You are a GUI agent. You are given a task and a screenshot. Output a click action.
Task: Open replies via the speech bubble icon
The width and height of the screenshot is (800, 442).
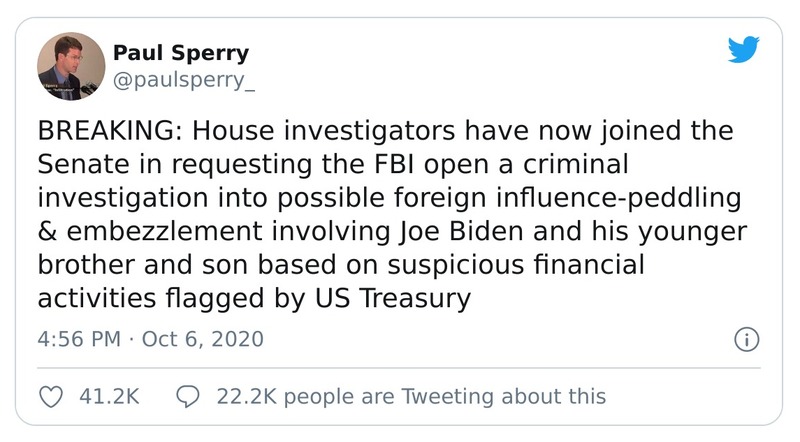[188, 396]
